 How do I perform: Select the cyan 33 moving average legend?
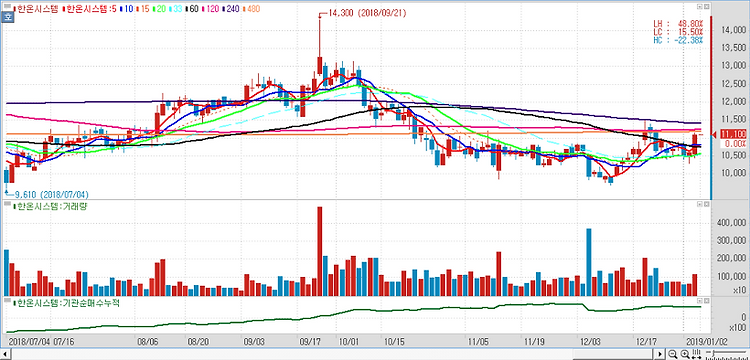(x=176, y=9)
